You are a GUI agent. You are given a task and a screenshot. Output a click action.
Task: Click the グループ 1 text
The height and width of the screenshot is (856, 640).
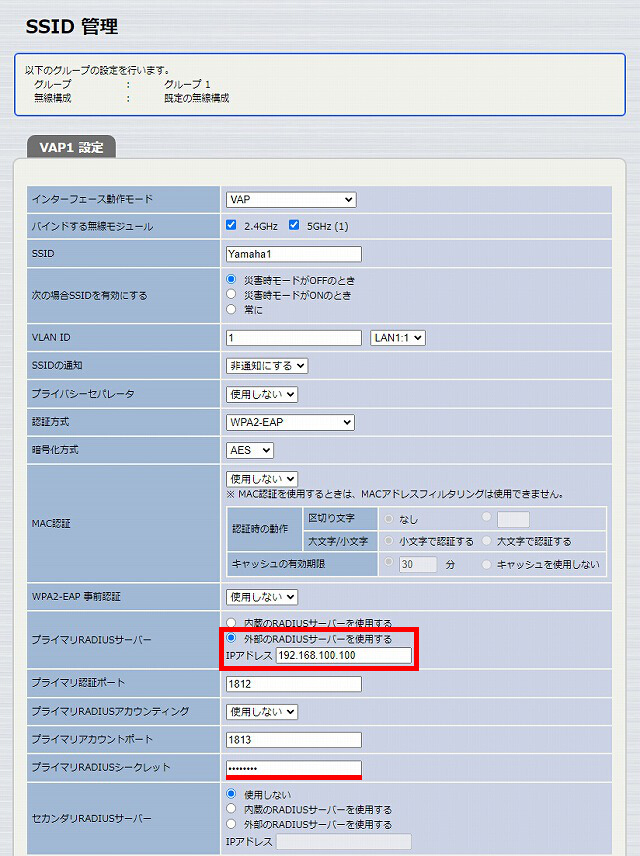(187, 84)
